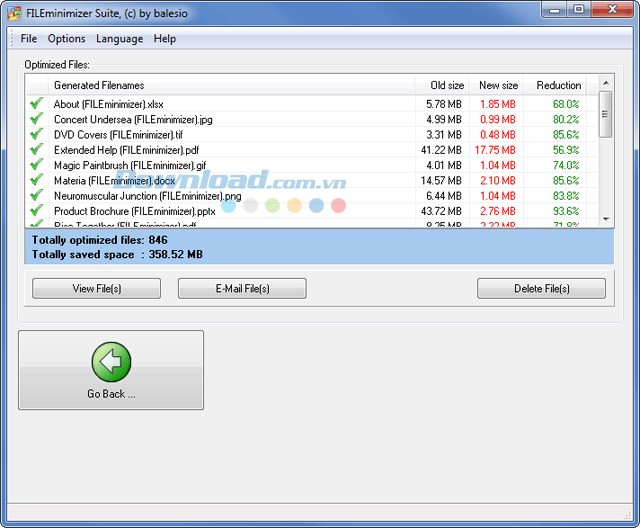This screenshot has width=640, height=528.
Task: Click green checkmark for Materia docx
Action: pos(36,180)
